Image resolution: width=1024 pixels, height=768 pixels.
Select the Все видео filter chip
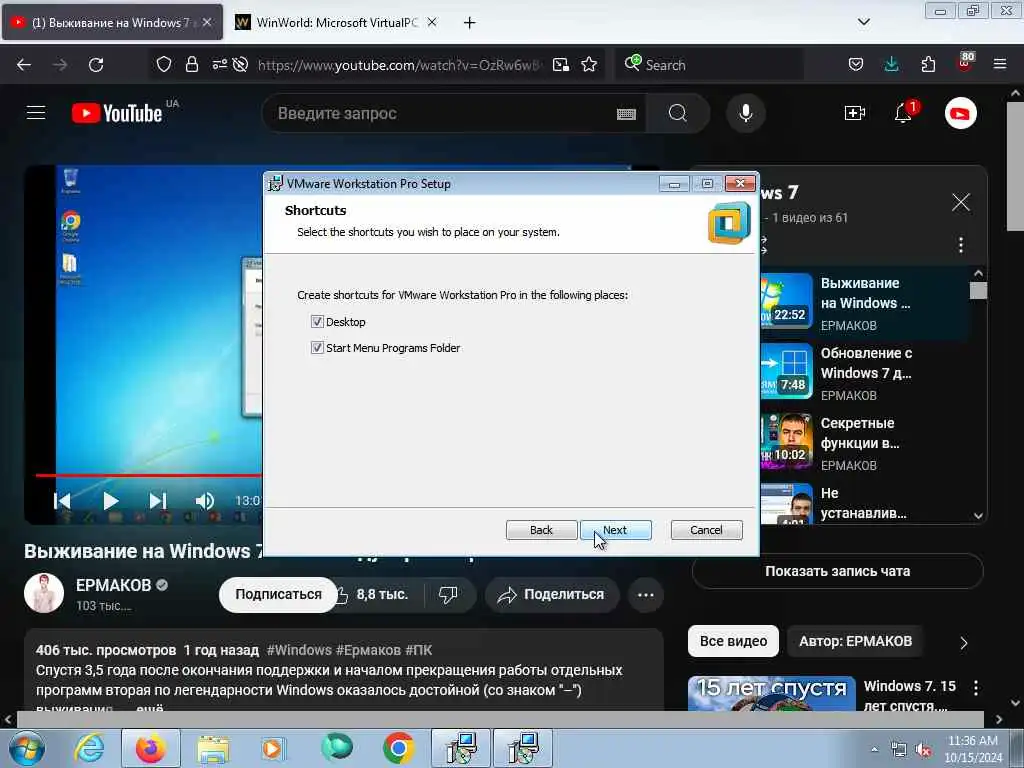733,641
